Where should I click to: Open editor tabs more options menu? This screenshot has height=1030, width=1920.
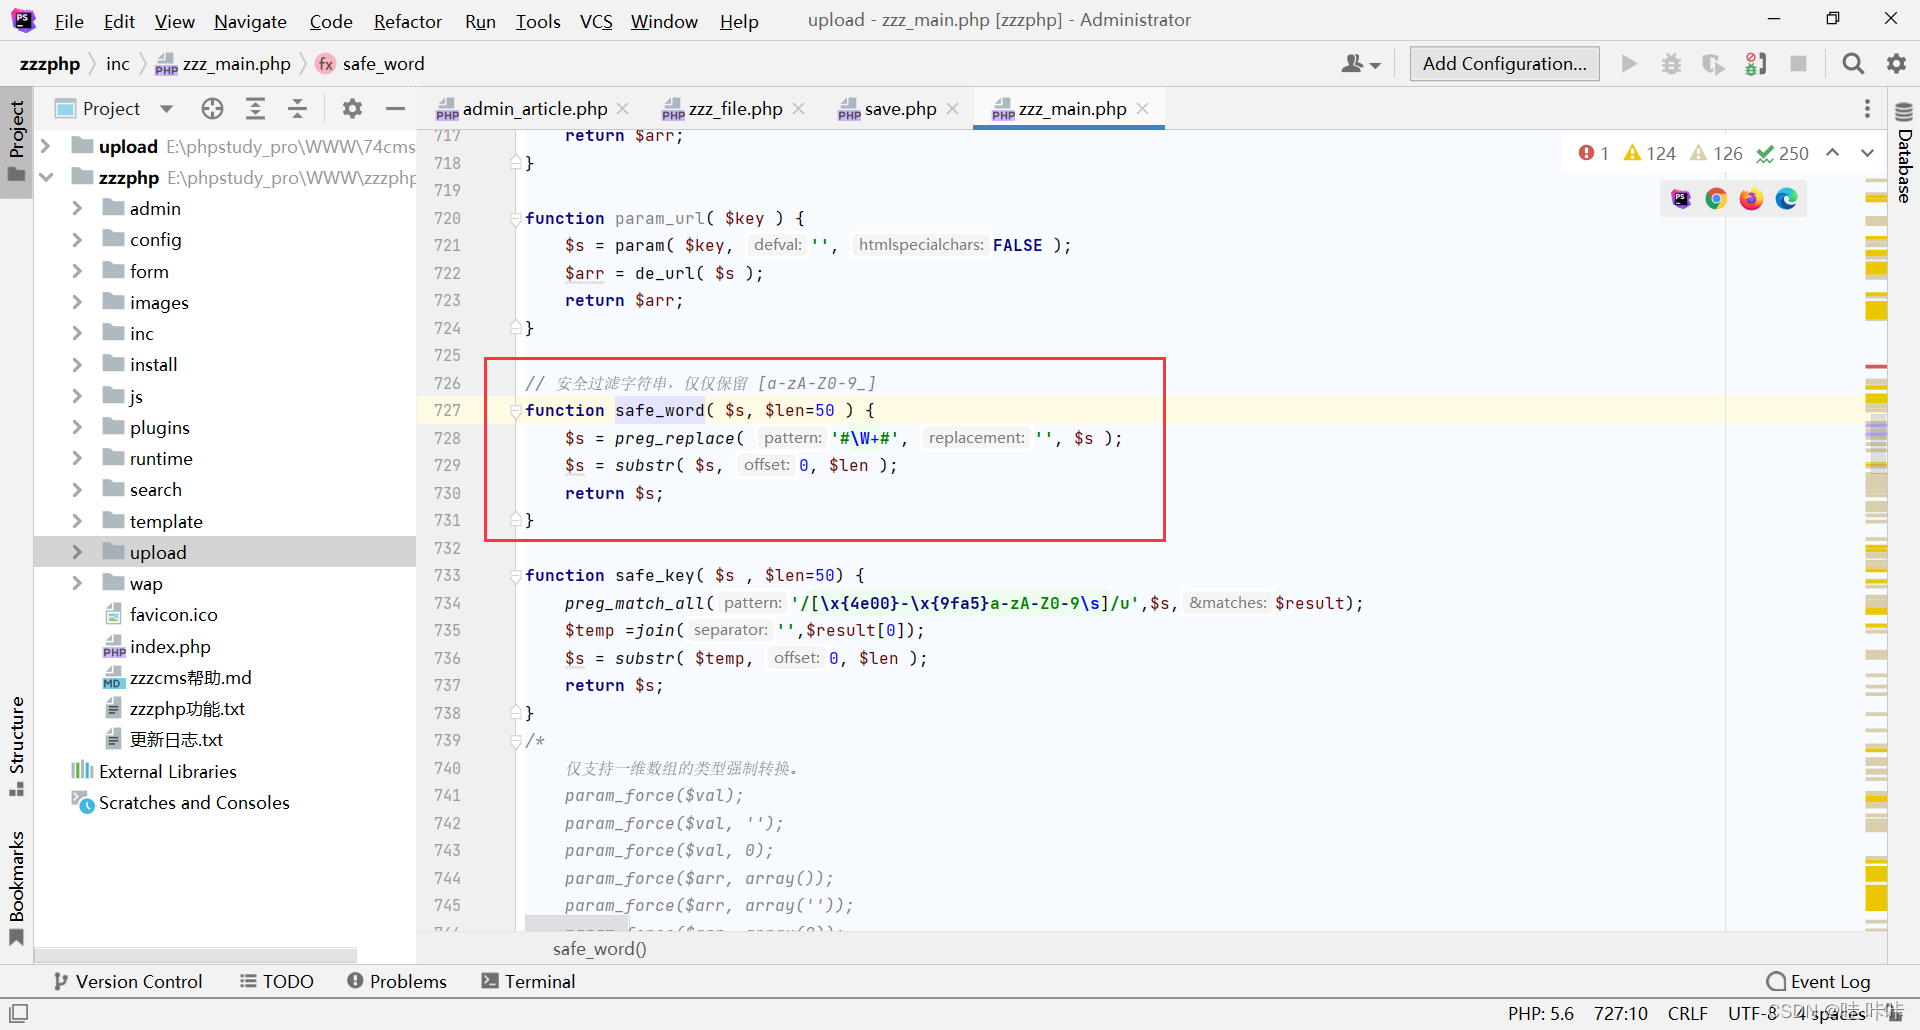[1867, 108]
